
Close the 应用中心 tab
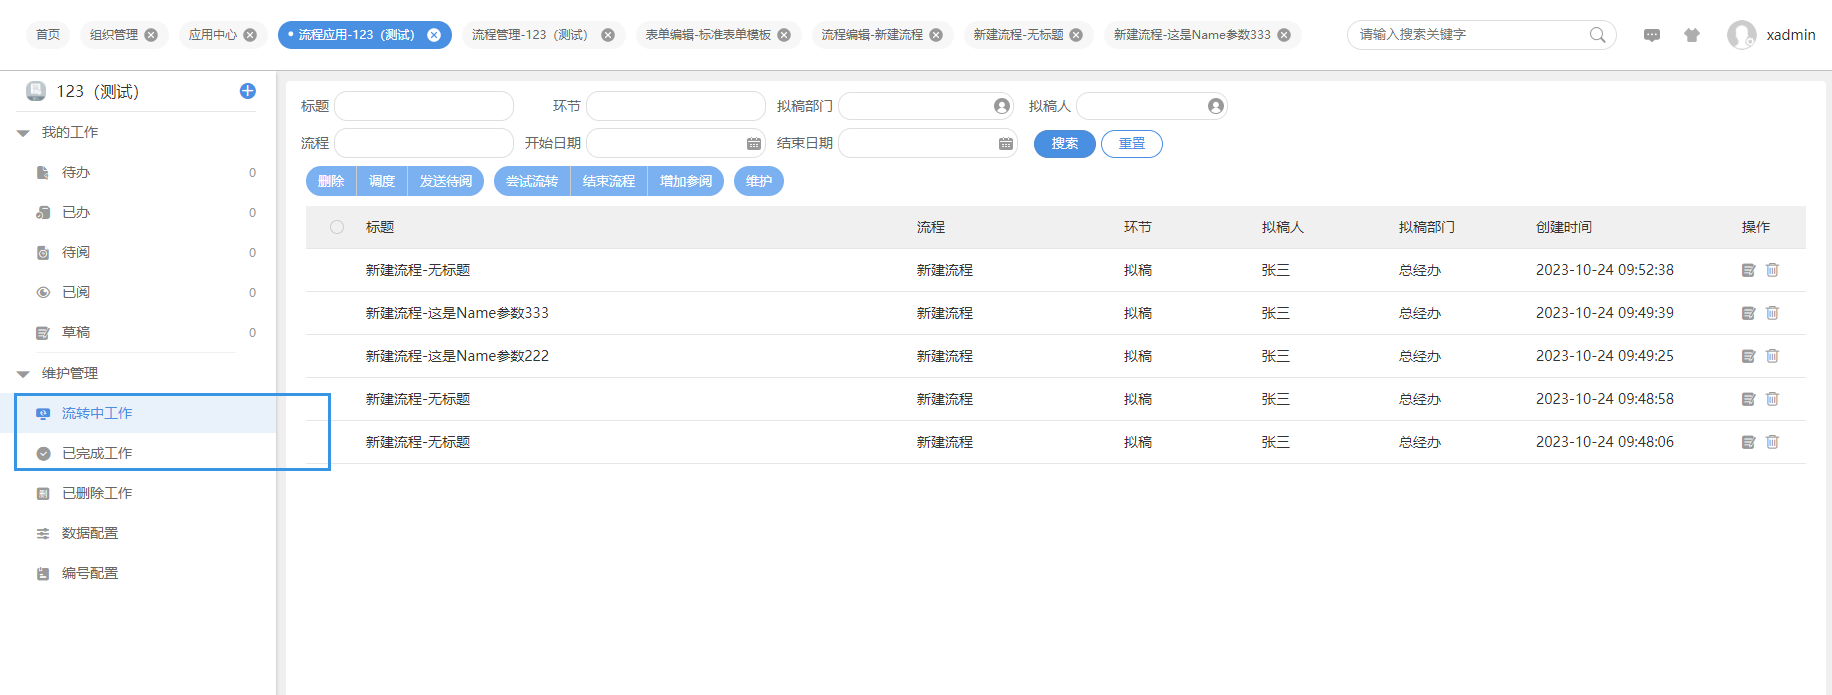pos(250,35)
